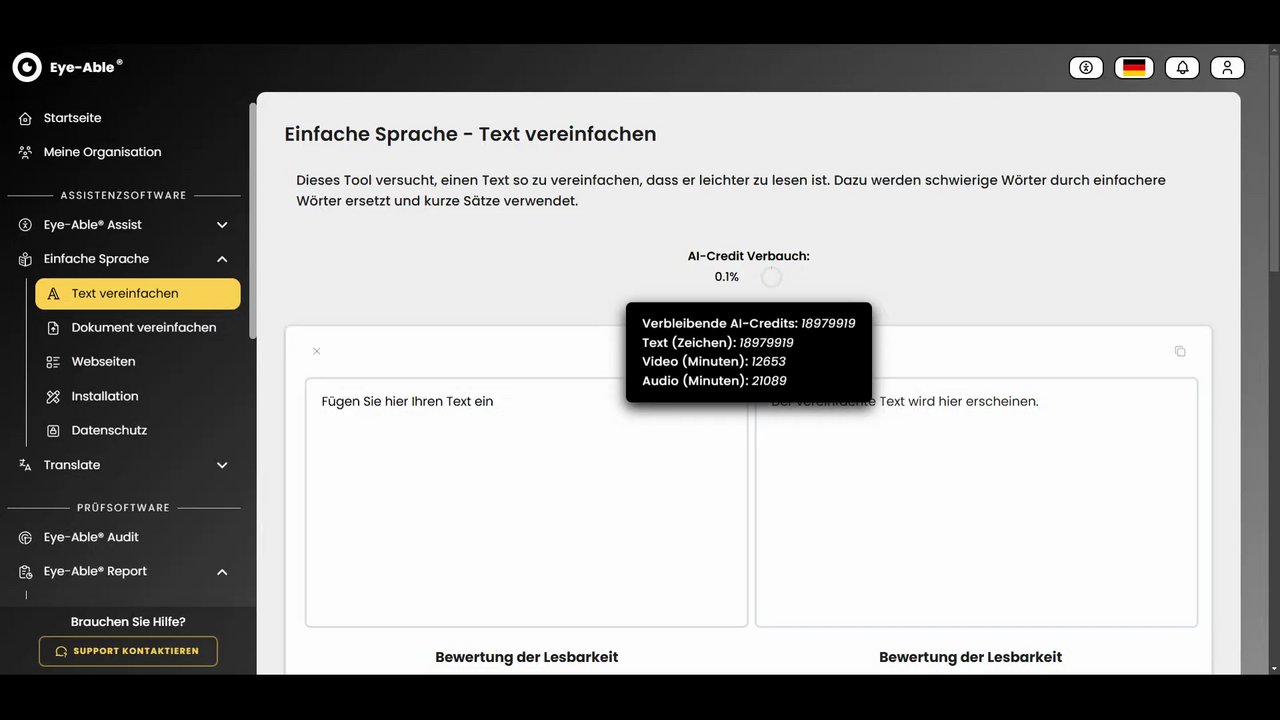Click the Dokument vereinfachen file icon
1280x720 pixels.
[53, 328]
